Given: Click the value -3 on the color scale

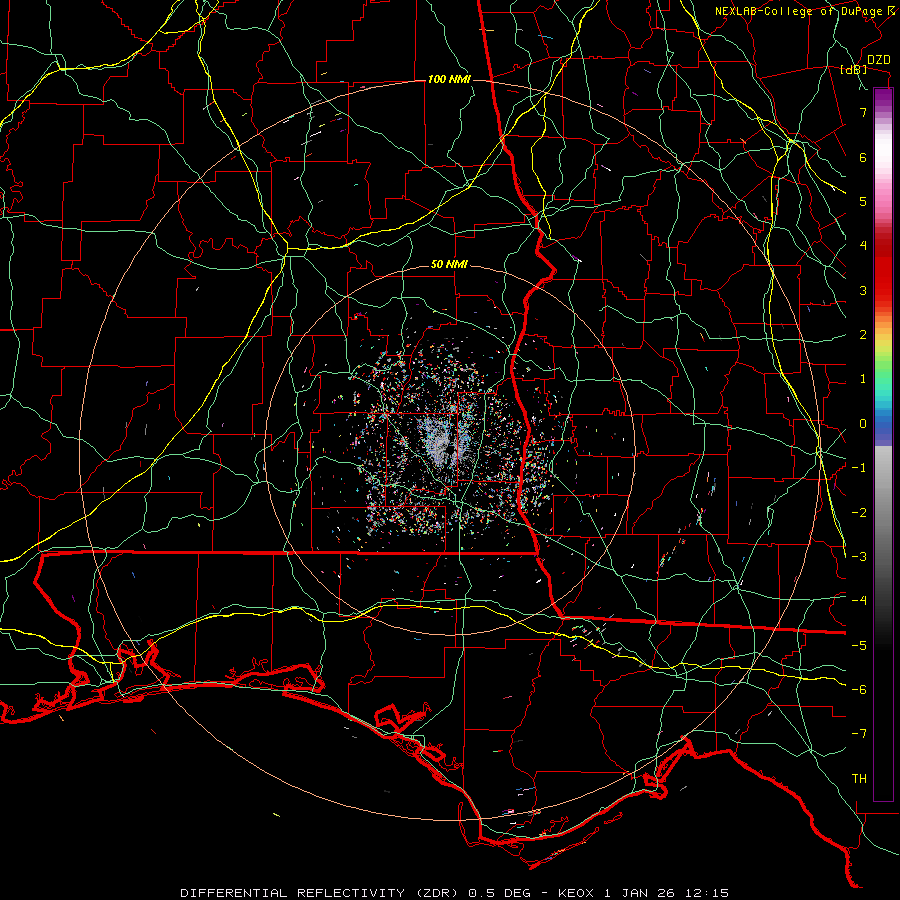Looking at the screenshot, I should coord(859,556).
